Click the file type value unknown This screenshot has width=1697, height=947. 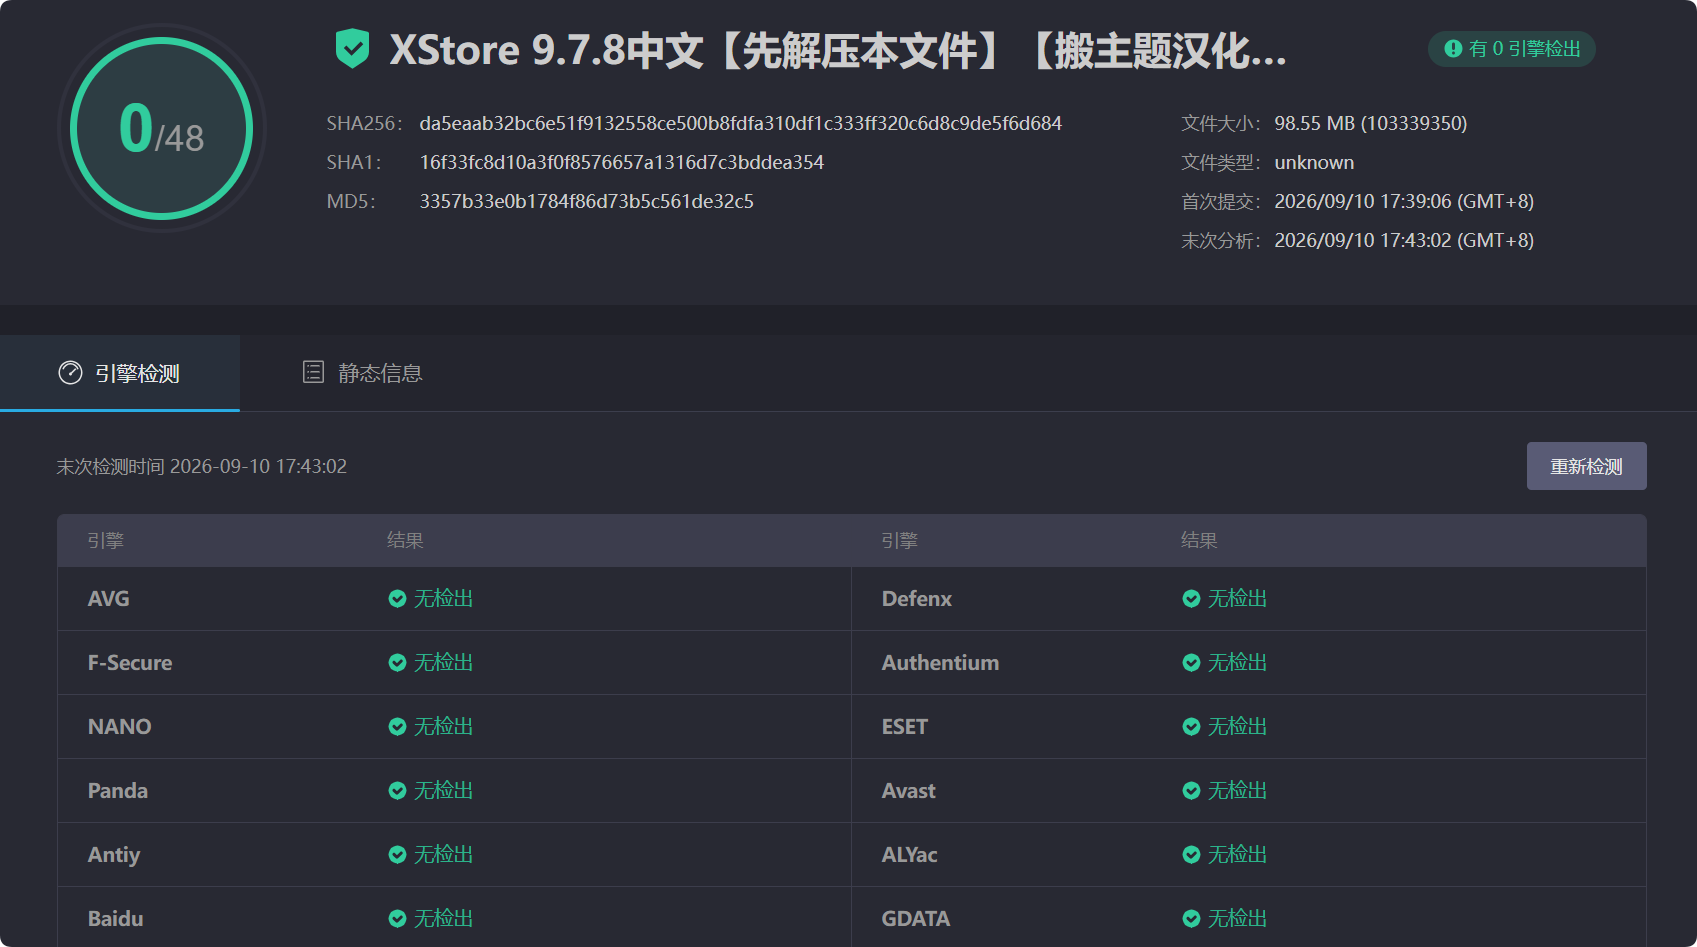click(1314, 162)
